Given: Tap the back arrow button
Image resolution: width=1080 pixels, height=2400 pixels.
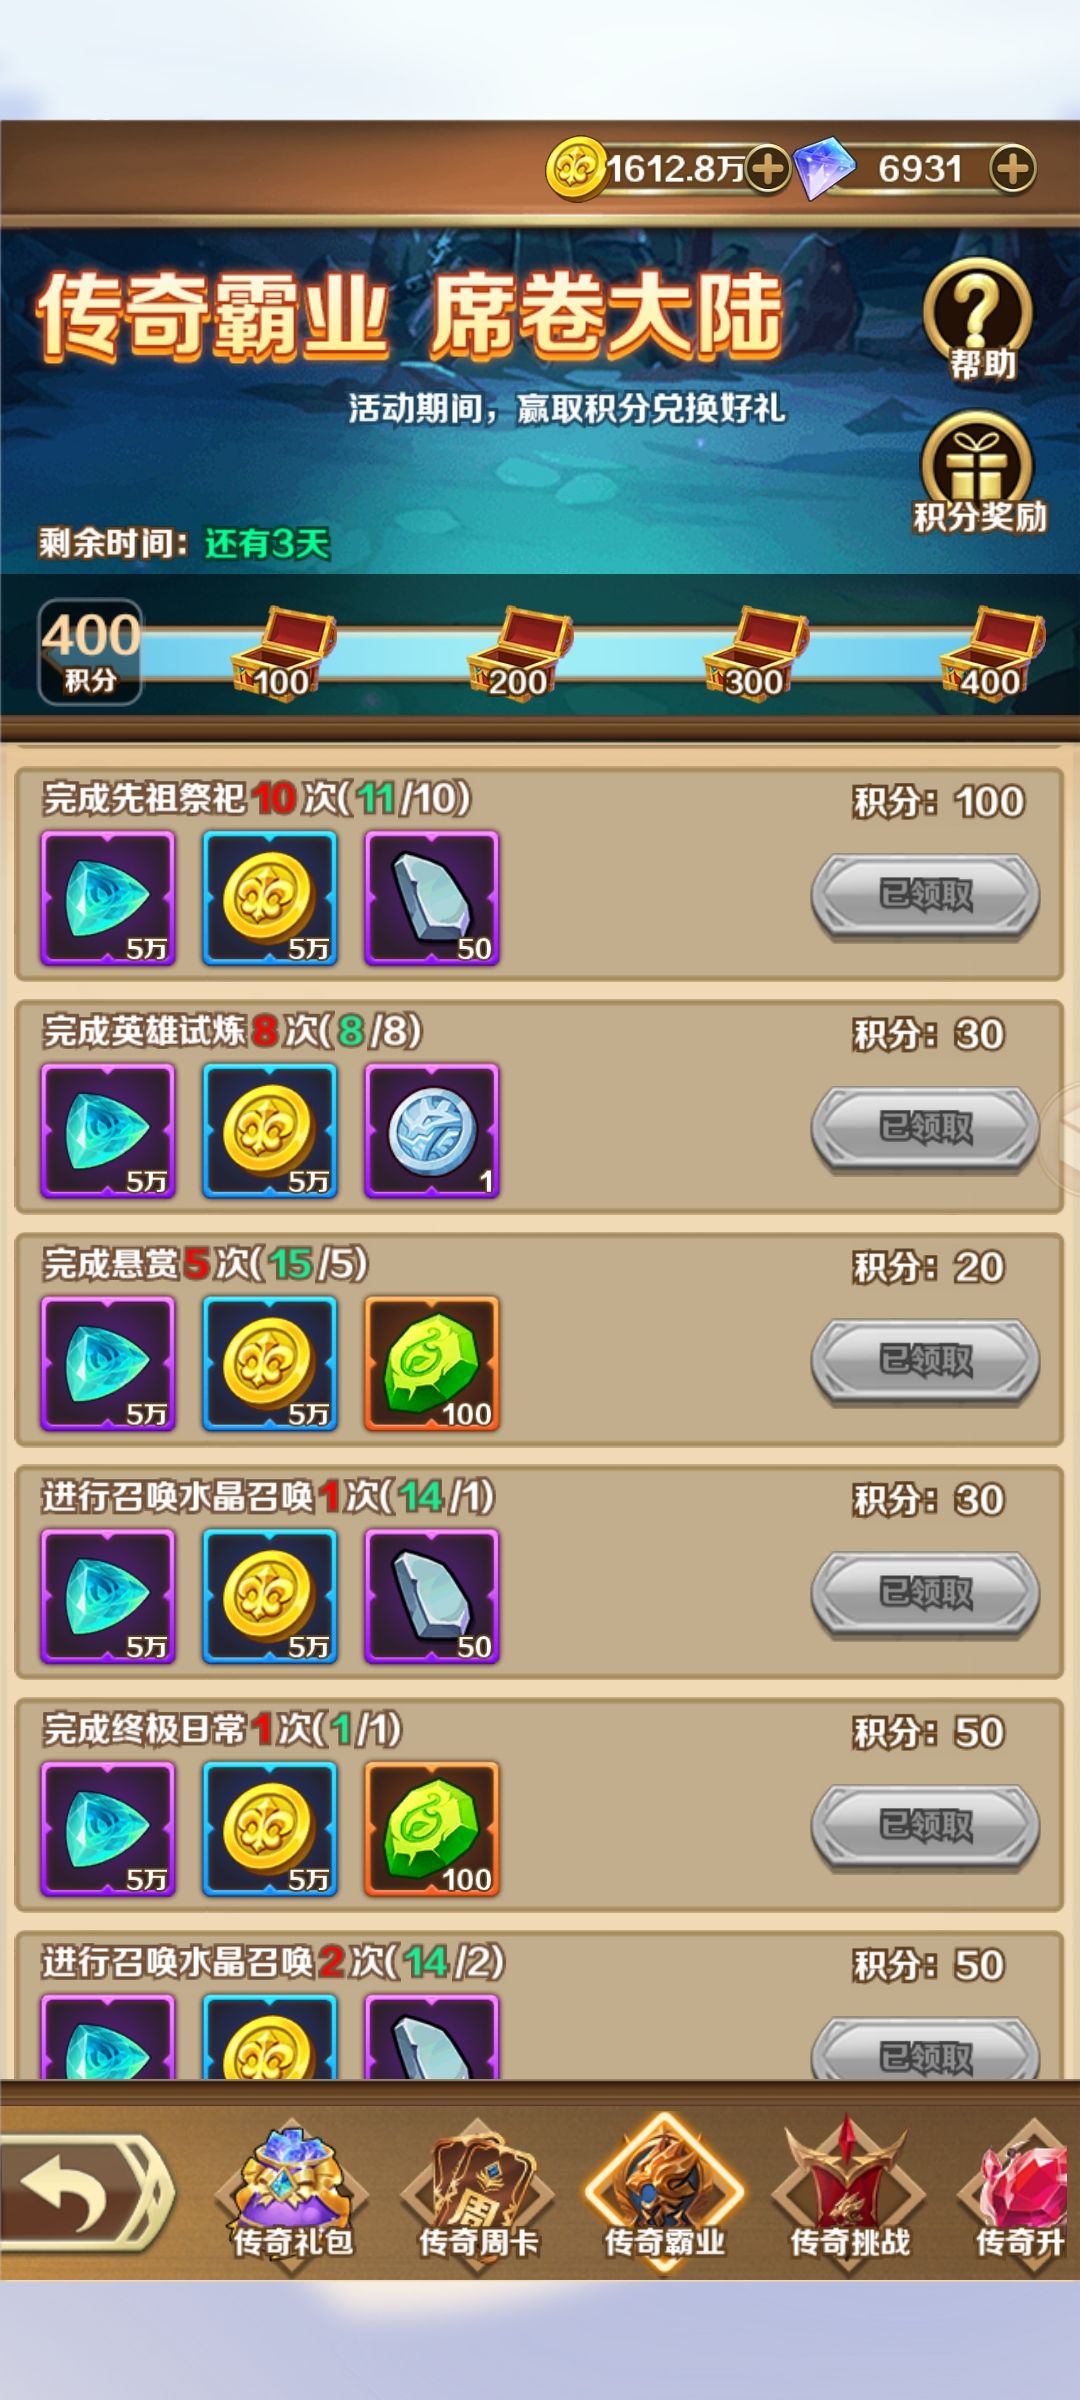Looking at the screenshot, I should point(87,2193).
